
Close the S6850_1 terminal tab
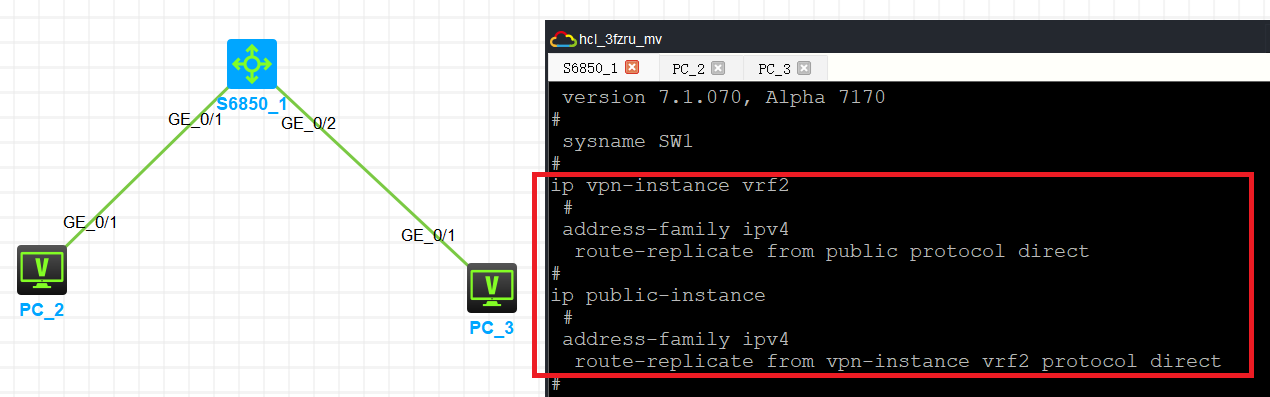coord(631,68)
